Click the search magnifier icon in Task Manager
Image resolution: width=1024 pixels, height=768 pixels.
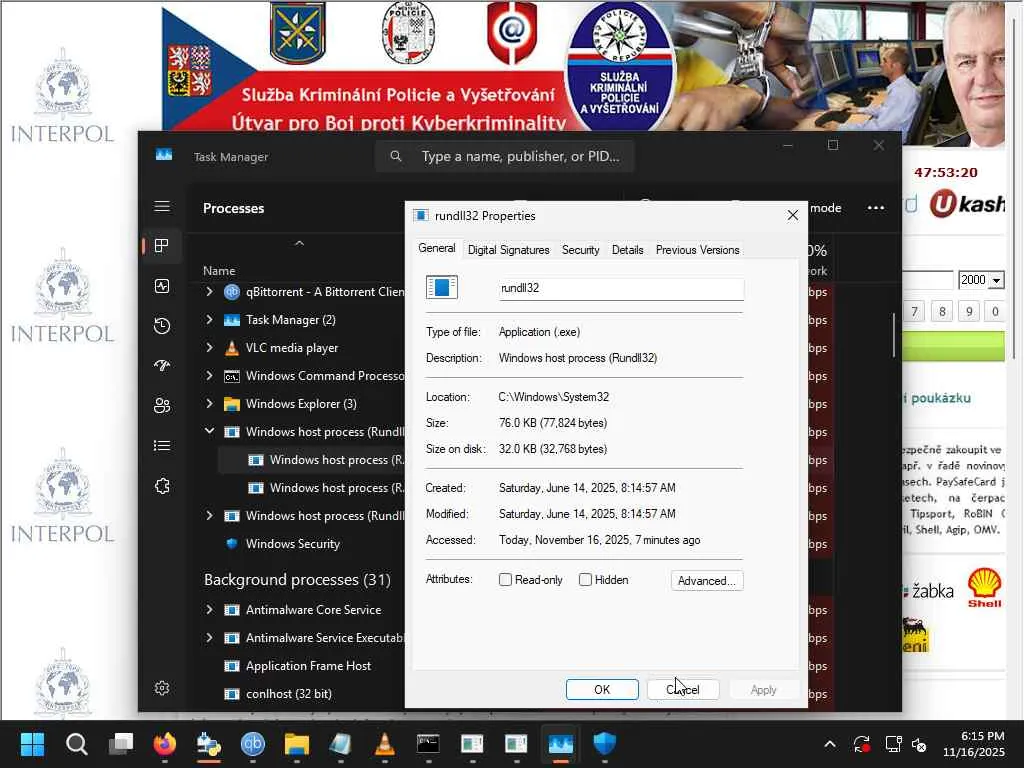(396, 156)
